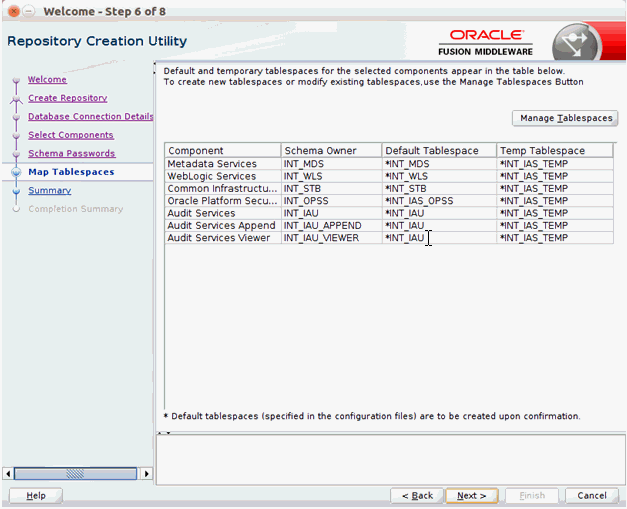Viewport: 627px width, 509px height.
Task: Open the Welcome step link
Action: (x=47, y=80)
